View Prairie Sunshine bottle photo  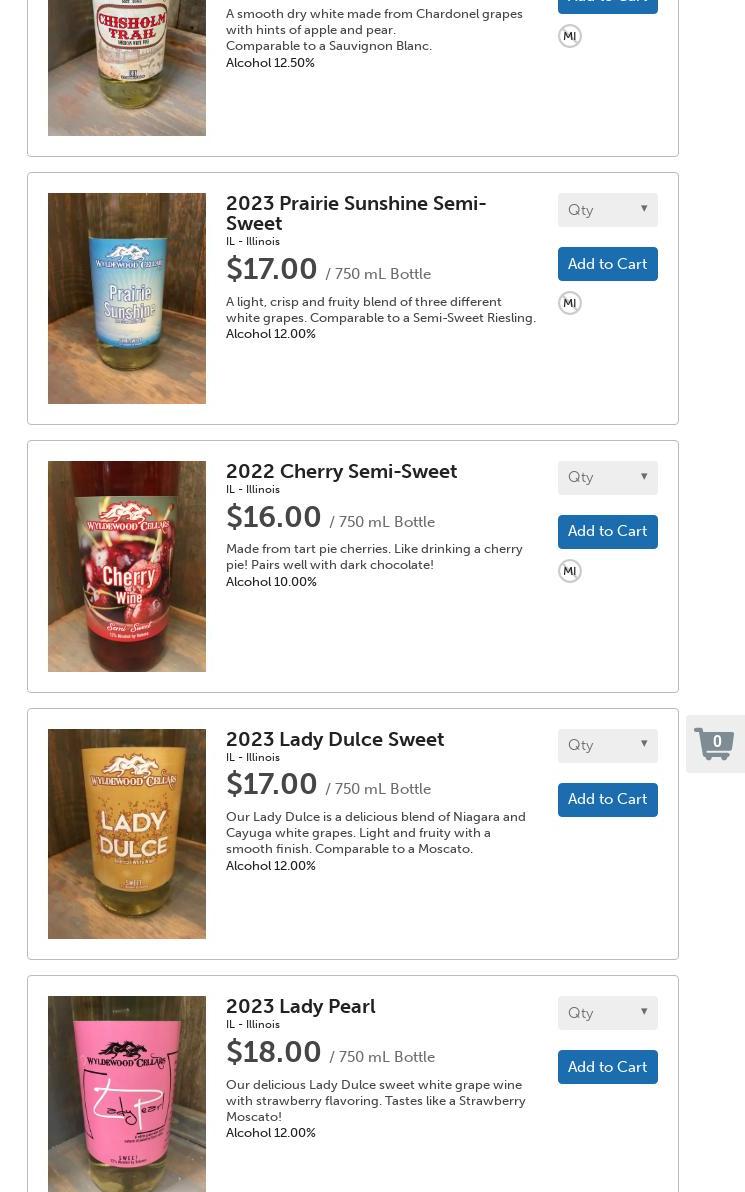pyautogui.click(x=127, y=298)
